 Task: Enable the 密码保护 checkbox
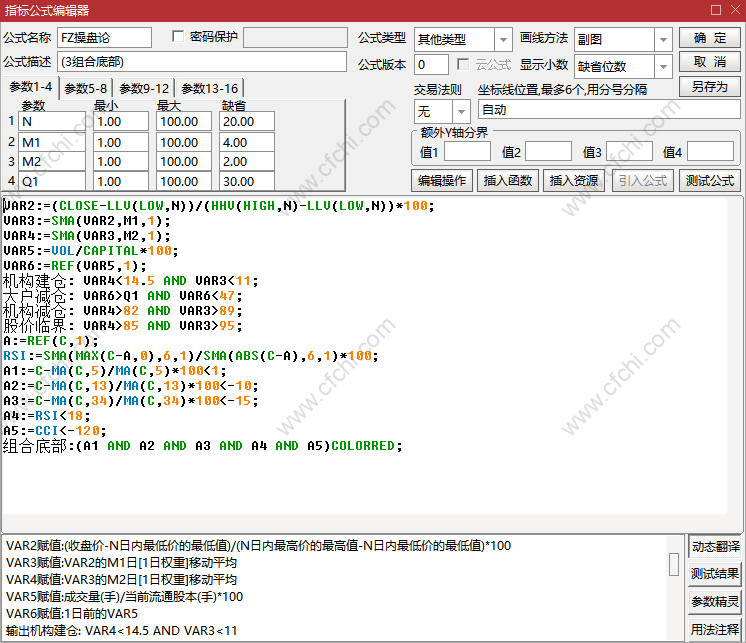coord(179,37)
